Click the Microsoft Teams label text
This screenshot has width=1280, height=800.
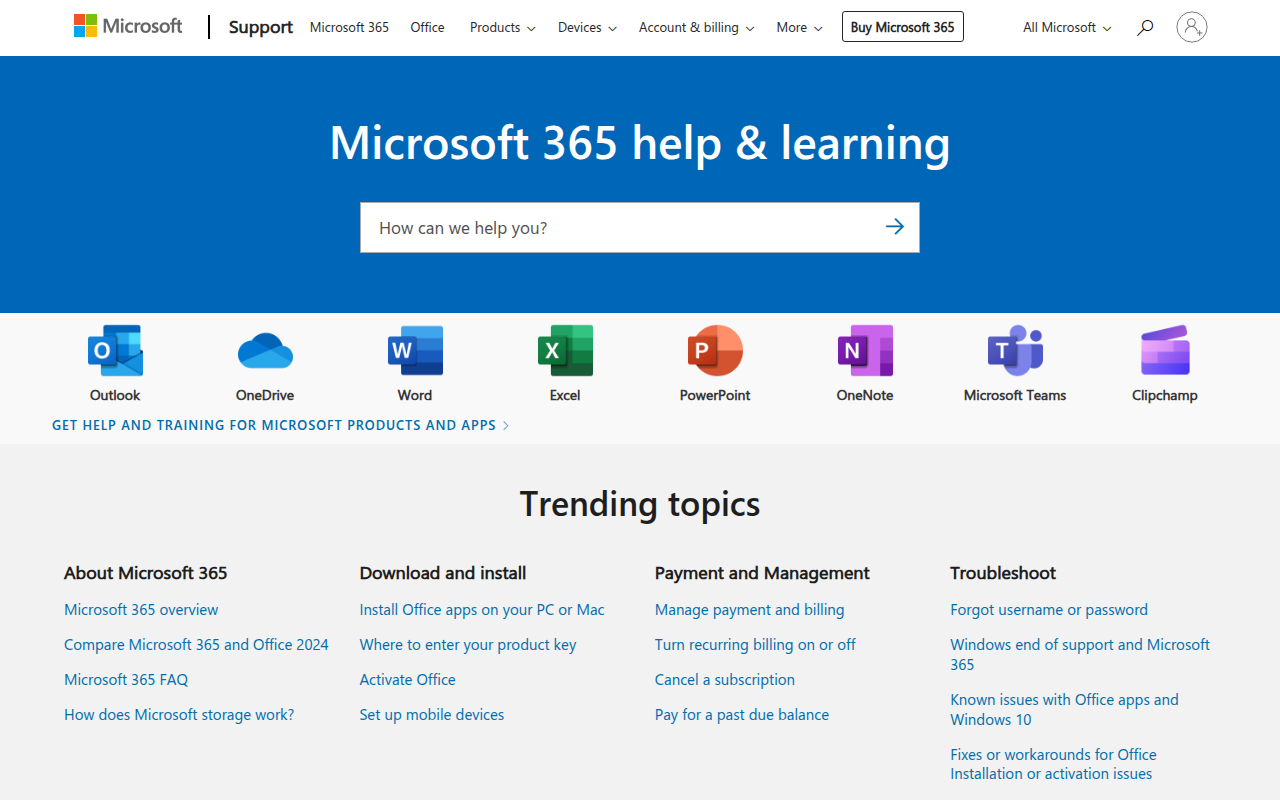tap(1015, 395)
